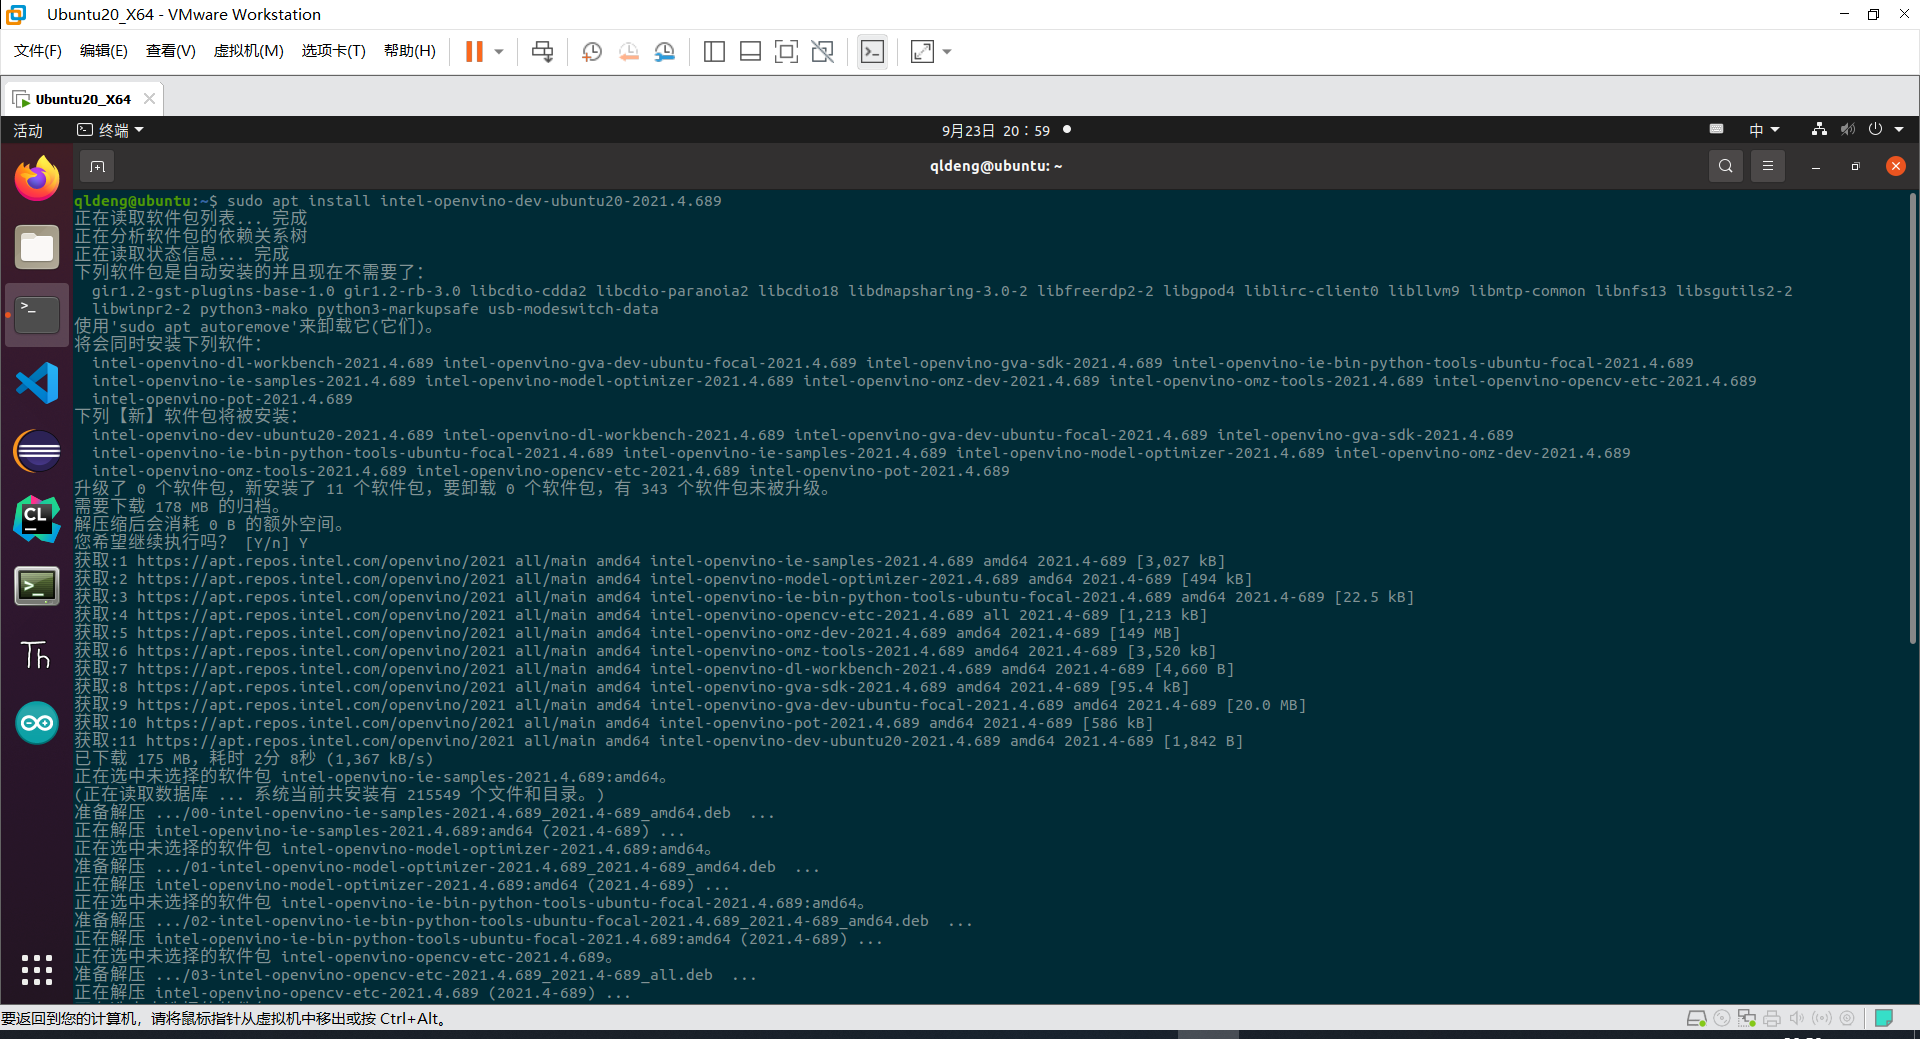Toggle Unity mode icon

(822, 52)
